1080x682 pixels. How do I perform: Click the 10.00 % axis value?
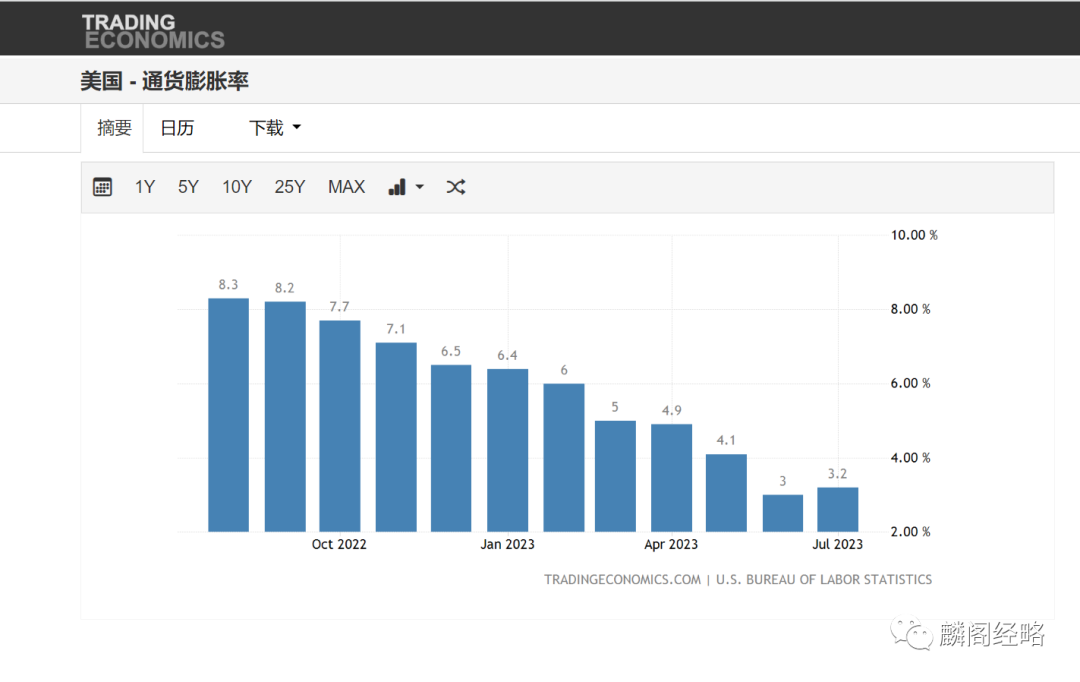pyautogui.click(x=914, y=235)
